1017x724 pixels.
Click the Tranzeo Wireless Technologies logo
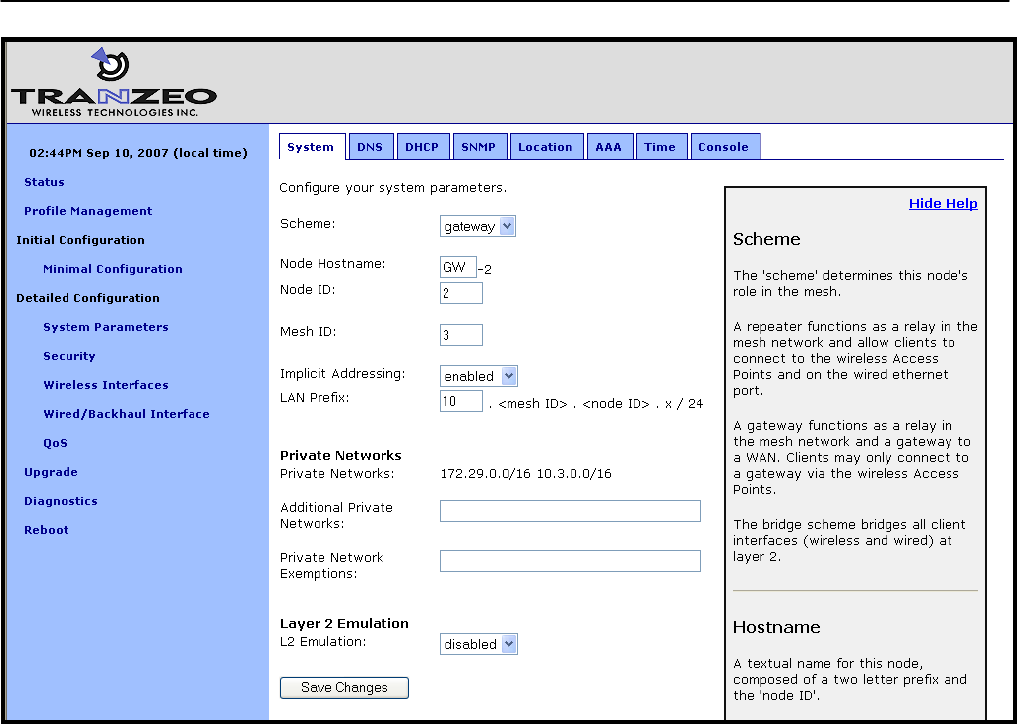(114, 82)
